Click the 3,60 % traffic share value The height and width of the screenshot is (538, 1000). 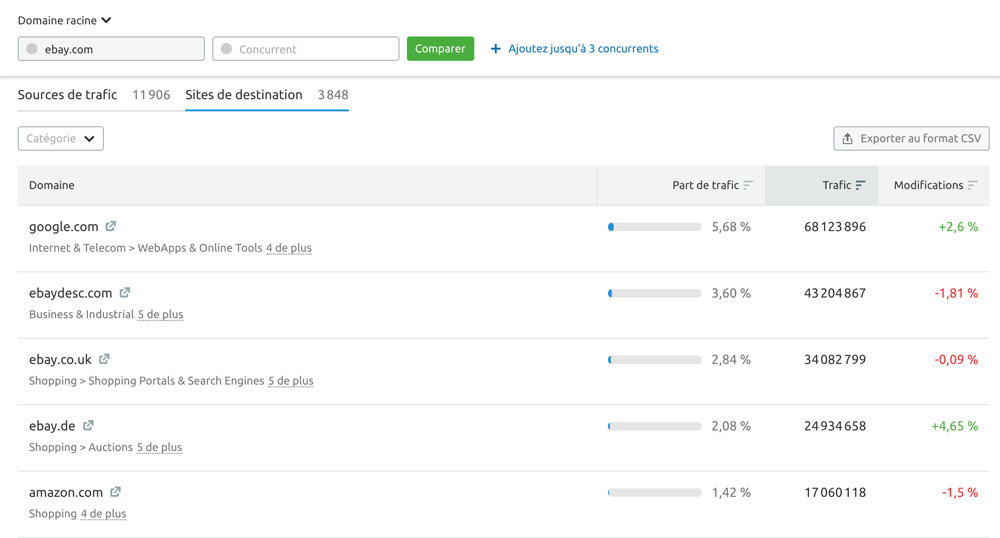point(732,293)
